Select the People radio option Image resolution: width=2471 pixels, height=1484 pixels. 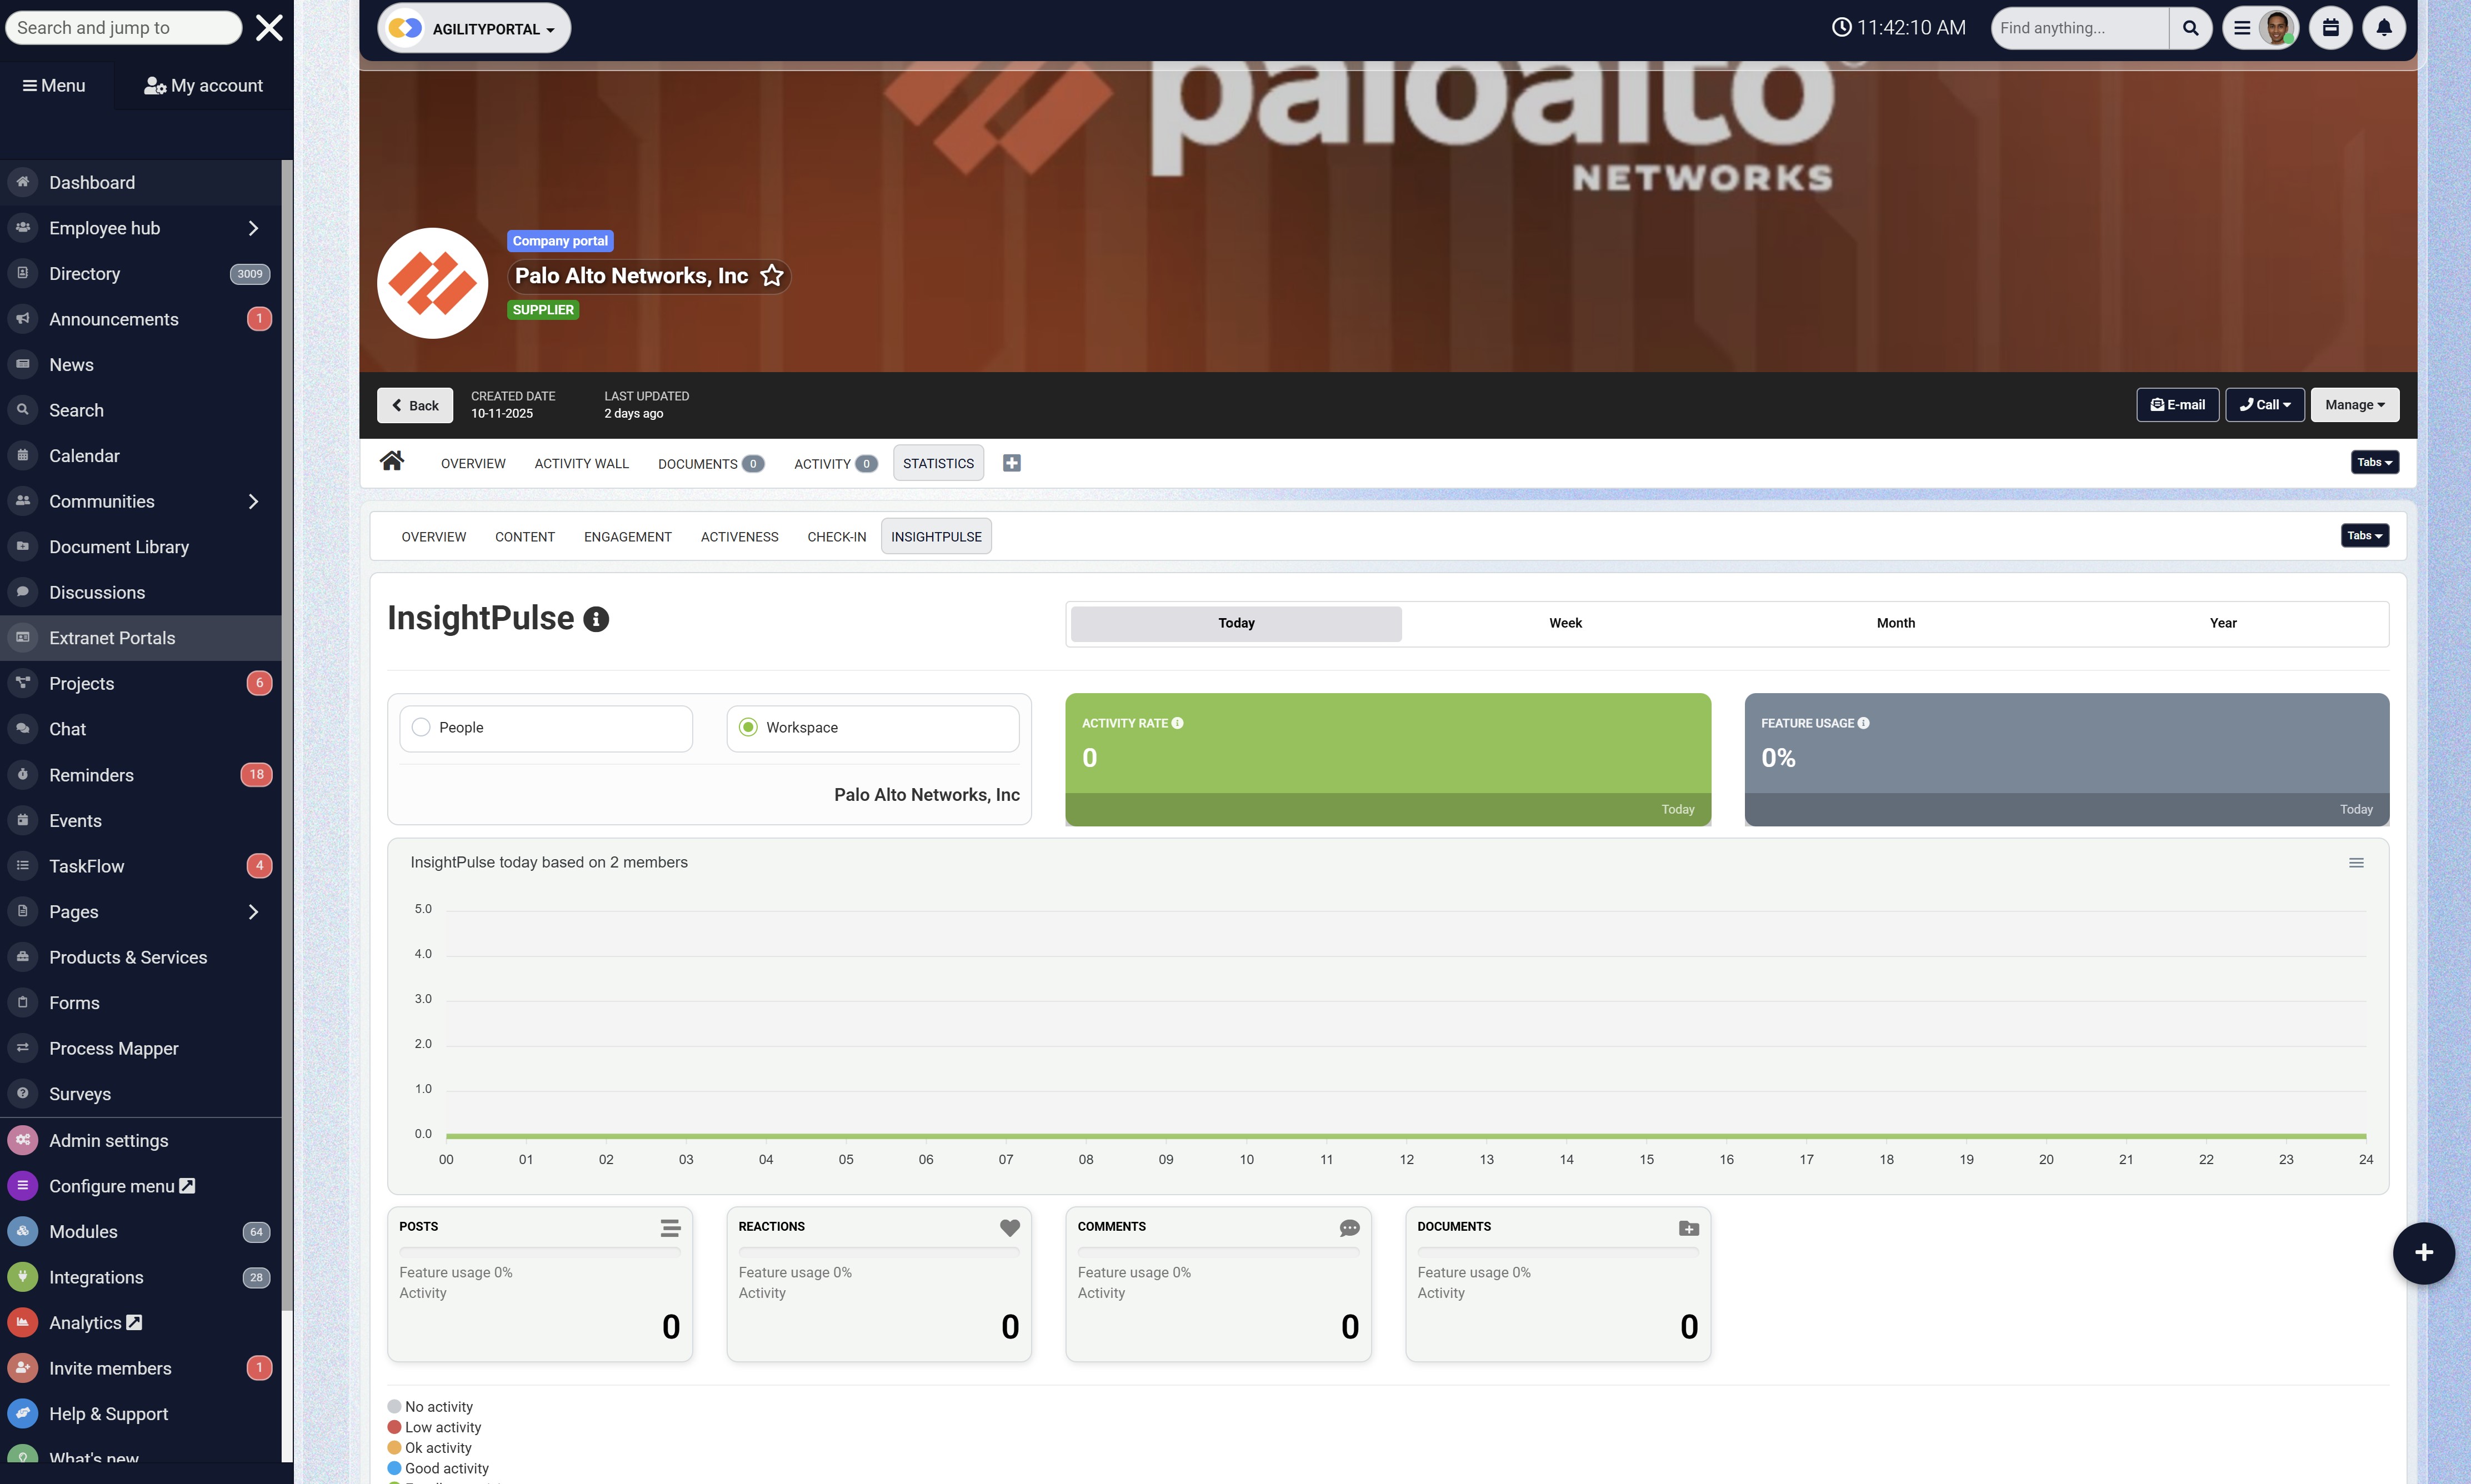point(421,728)
